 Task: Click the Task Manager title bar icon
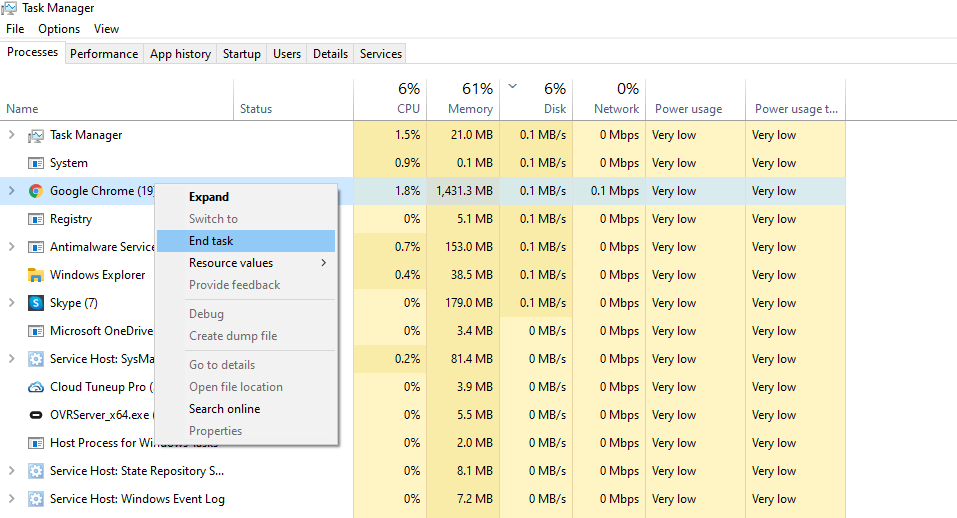click(x=9, y=8)
